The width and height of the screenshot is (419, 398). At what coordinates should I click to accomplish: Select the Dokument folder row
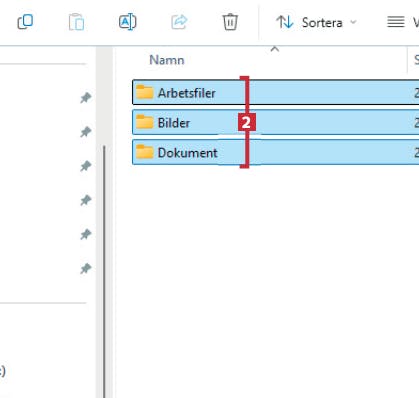pos(275,152)
